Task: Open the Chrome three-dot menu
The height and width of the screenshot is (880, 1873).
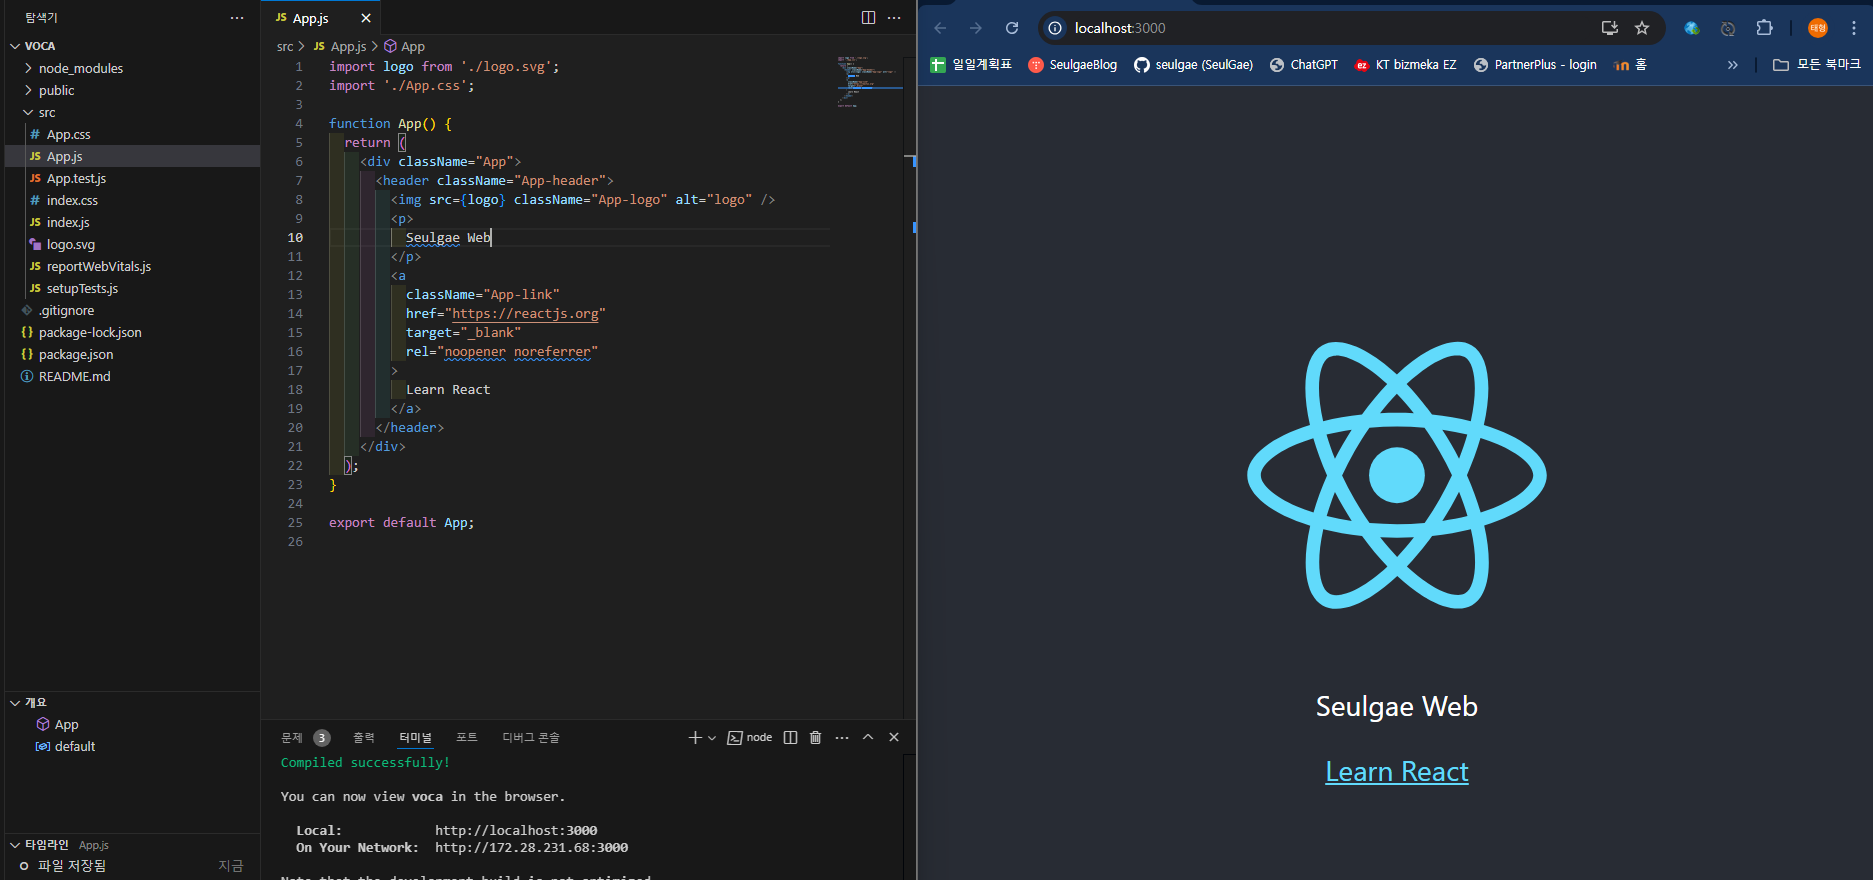Action: (x=1854, y=28)
